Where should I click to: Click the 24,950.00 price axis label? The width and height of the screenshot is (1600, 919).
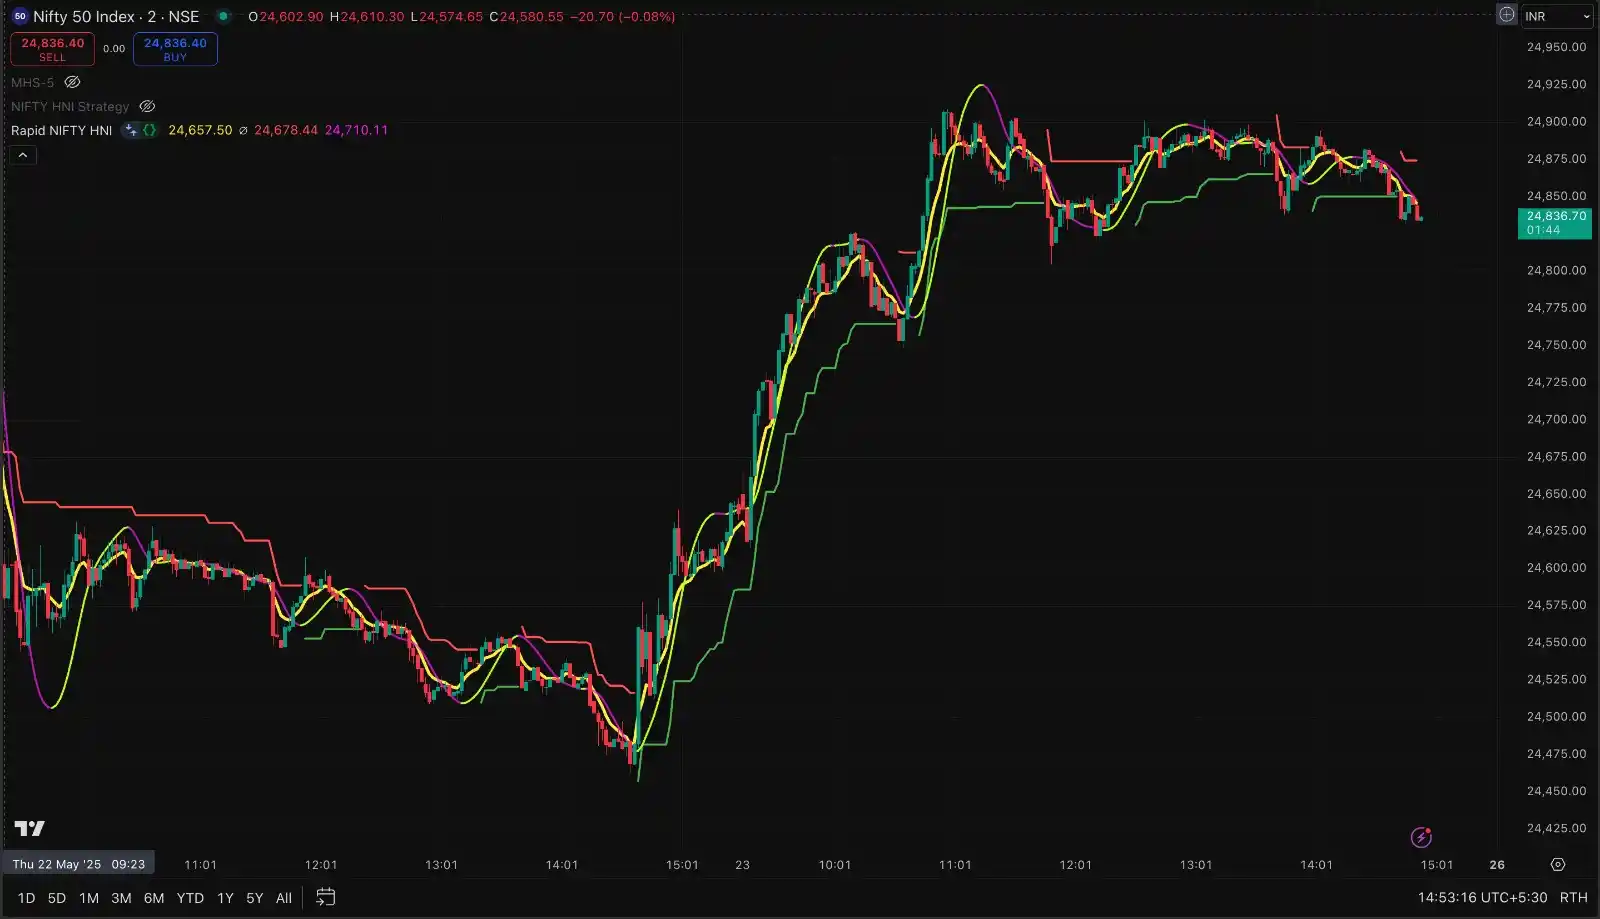(1556, 47)
